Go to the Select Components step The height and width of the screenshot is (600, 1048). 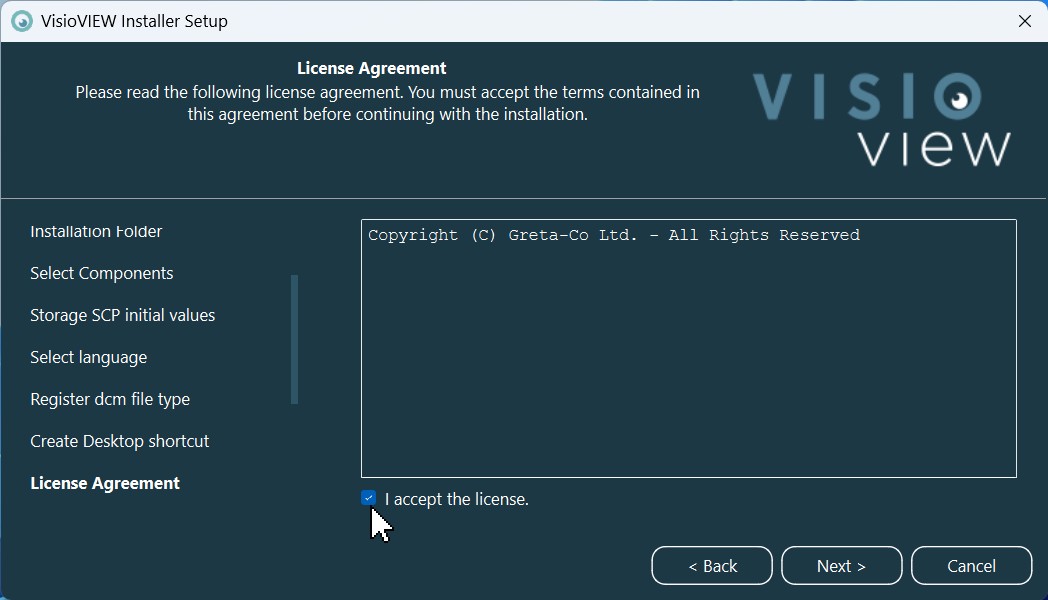(102, 274)
